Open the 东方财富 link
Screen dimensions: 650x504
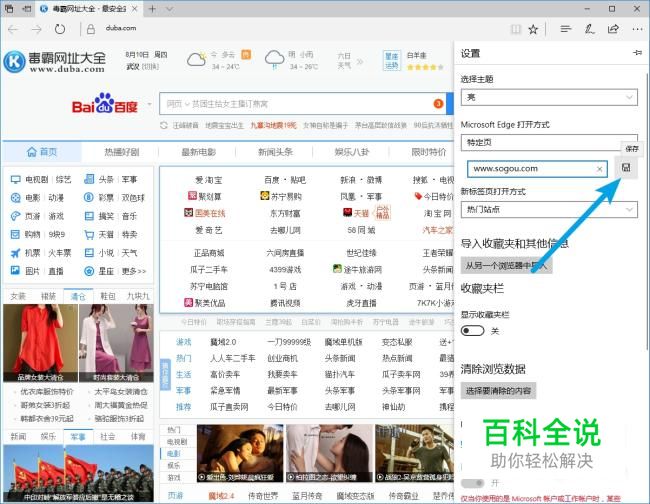(x=285, y=213)
